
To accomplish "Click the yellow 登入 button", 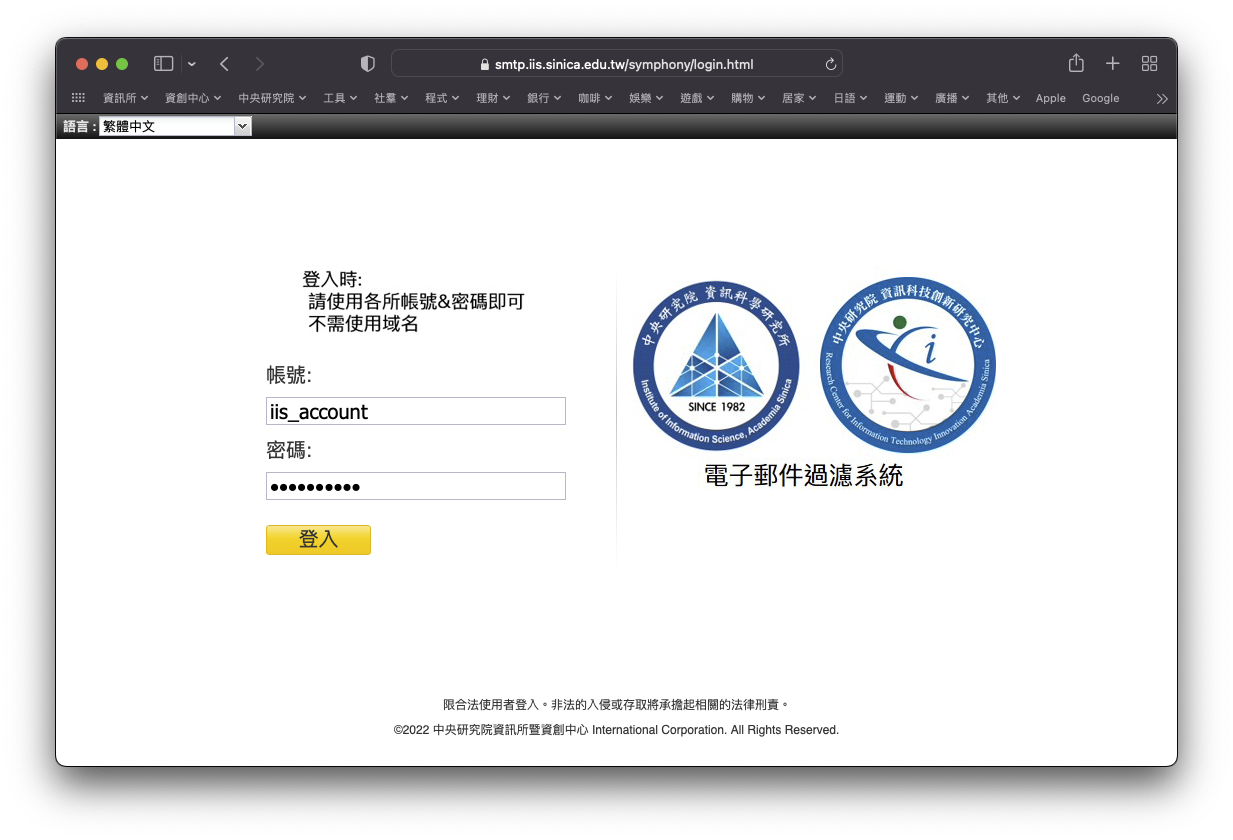I will (x=318, y=540).
